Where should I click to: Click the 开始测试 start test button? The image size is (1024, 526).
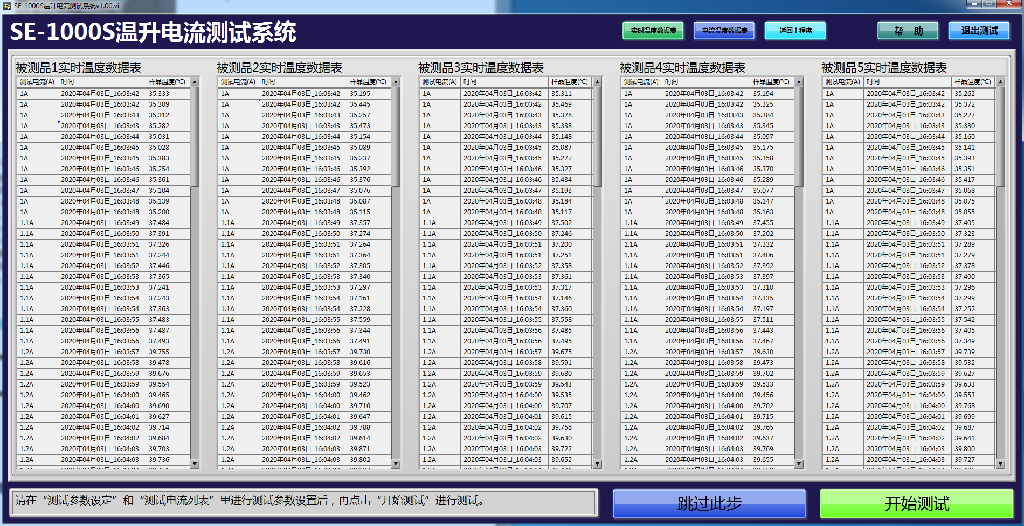click(917, 504)
